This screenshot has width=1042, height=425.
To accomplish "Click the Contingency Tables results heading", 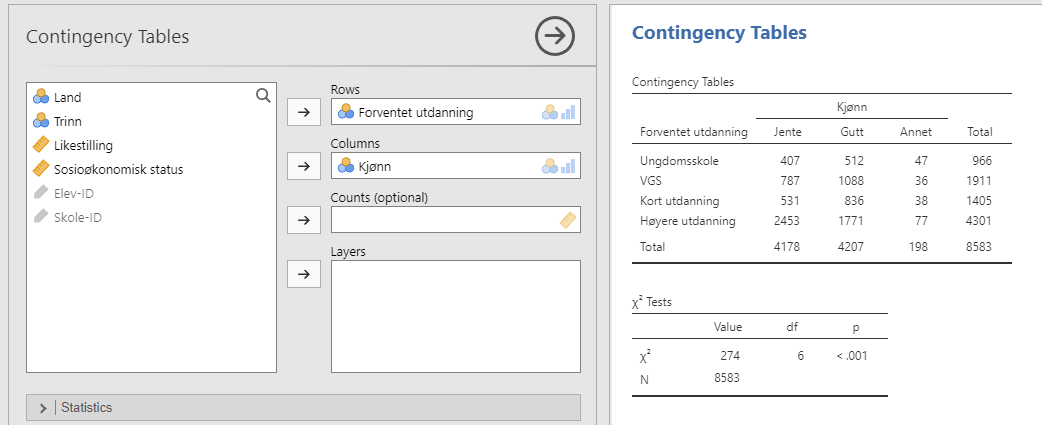I will 719,33.
